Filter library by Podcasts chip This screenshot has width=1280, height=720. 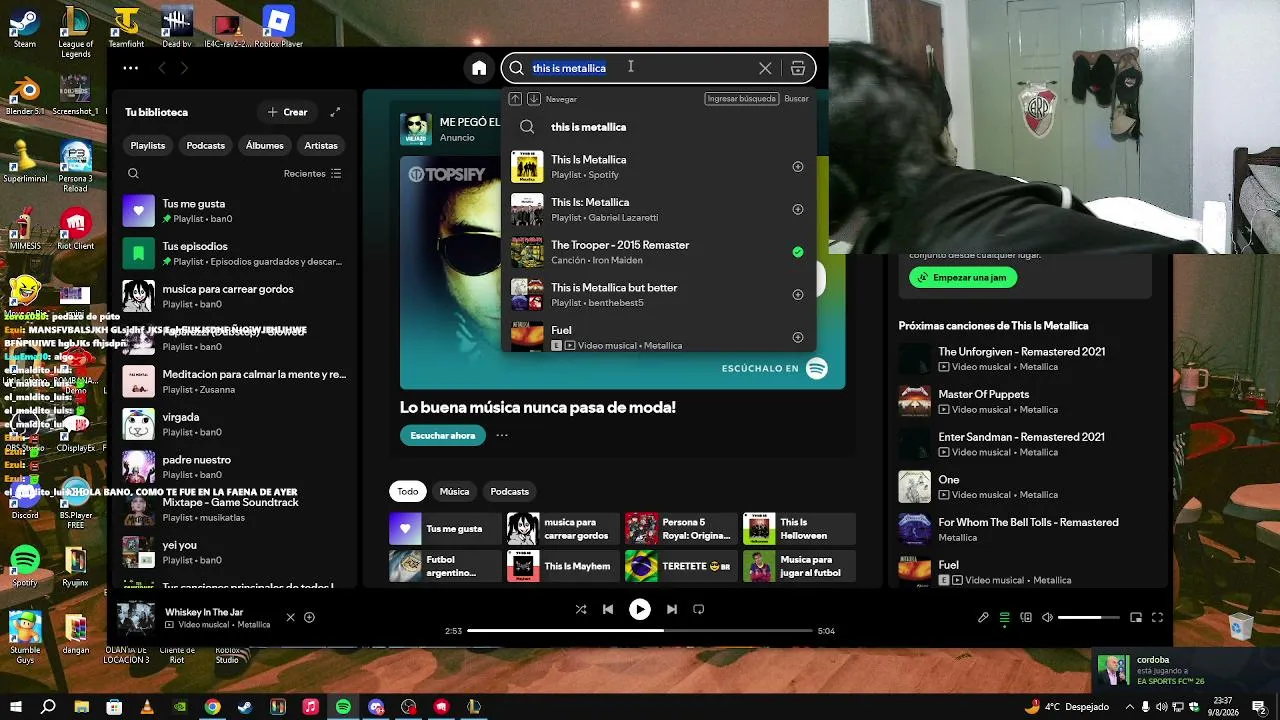click(x=206, y=145)
